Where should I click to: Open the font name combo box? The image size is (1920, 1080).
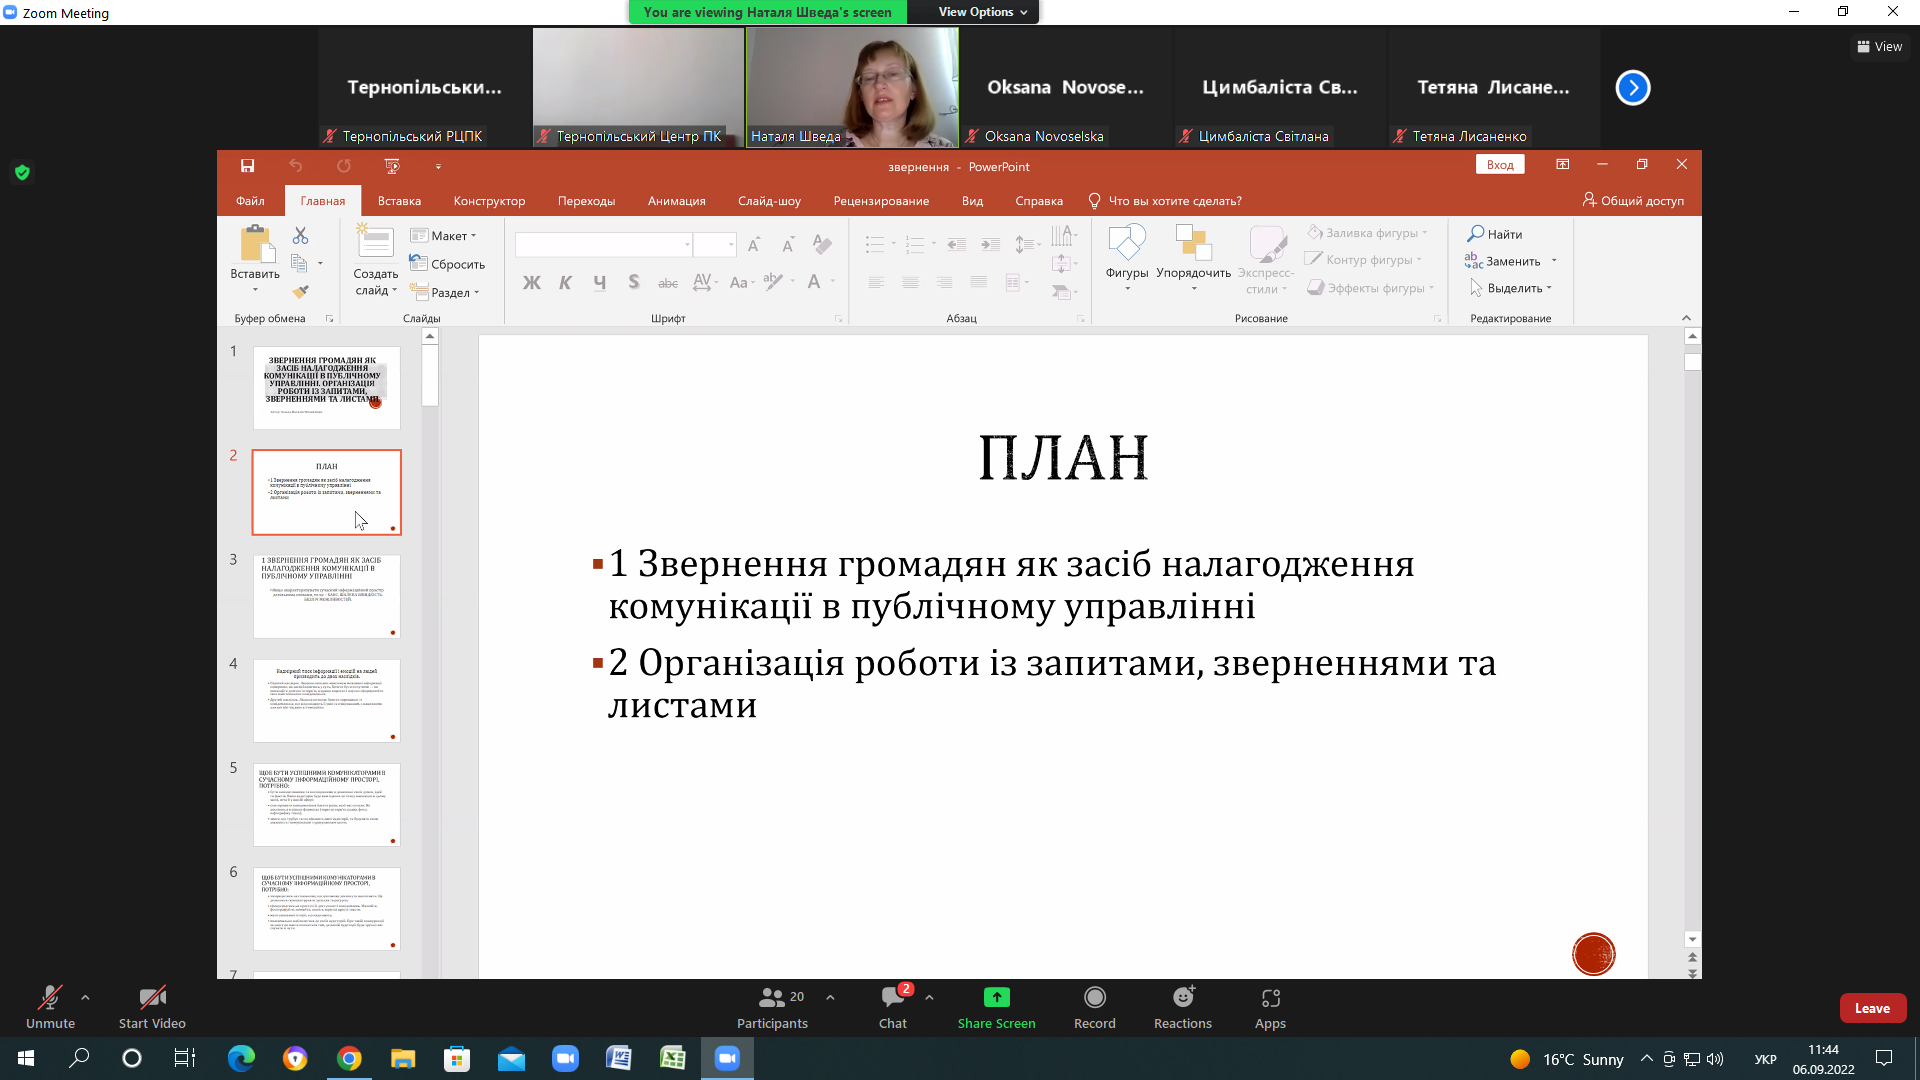604,245
